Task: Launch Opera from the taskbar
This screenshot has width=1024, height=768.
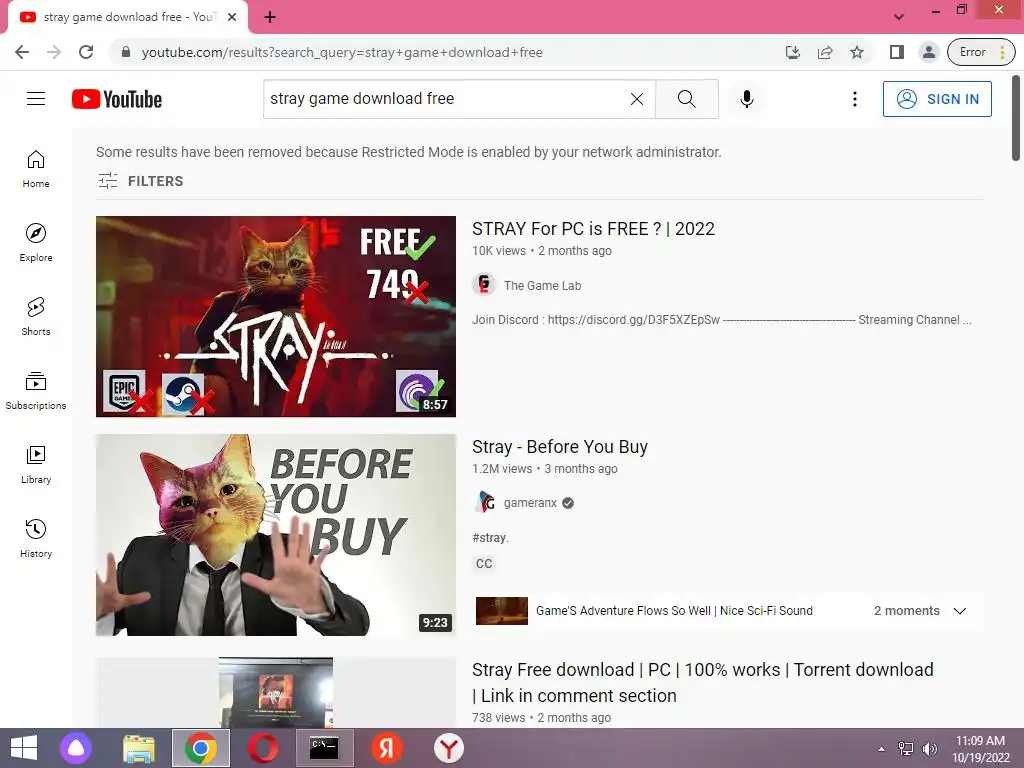Action: [x=263, y=748]
